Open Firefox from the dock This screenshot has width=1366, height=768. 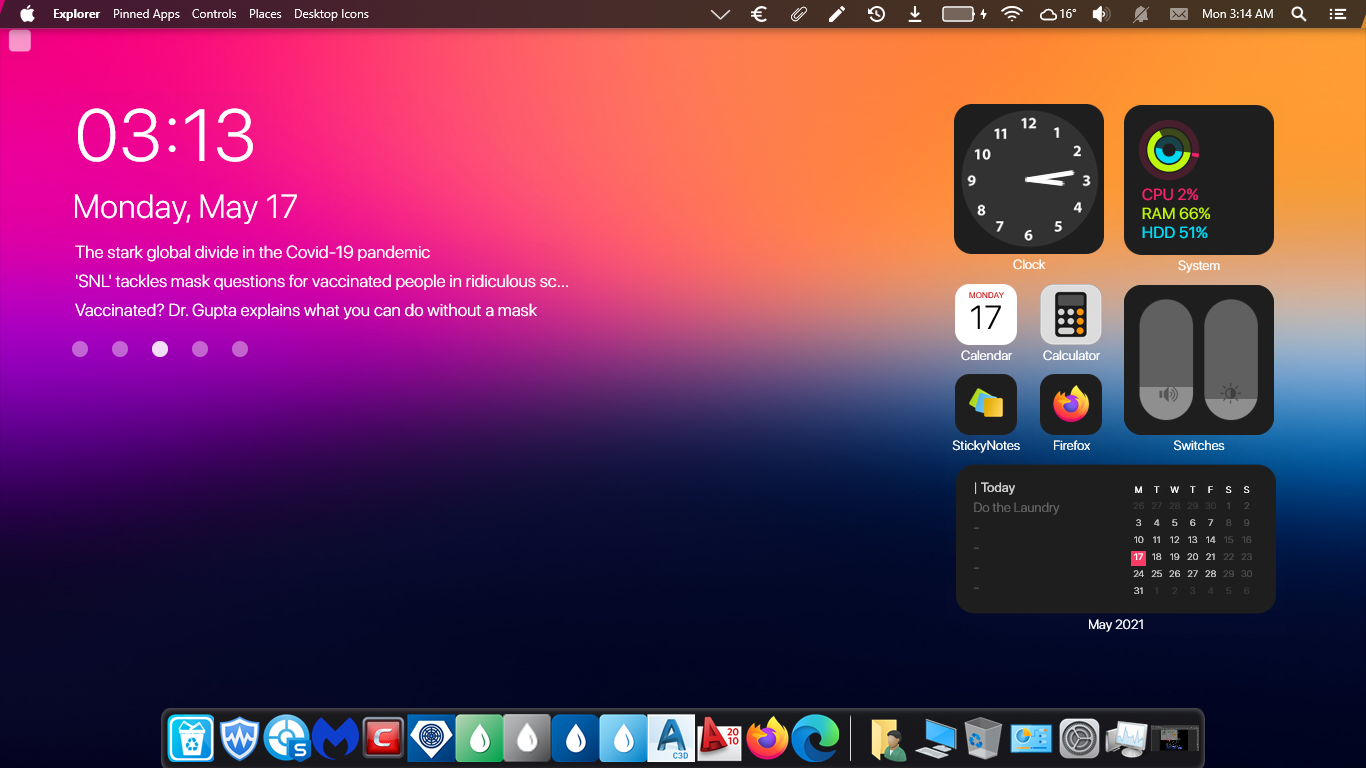pyautogui.click(x=767, y=739)
